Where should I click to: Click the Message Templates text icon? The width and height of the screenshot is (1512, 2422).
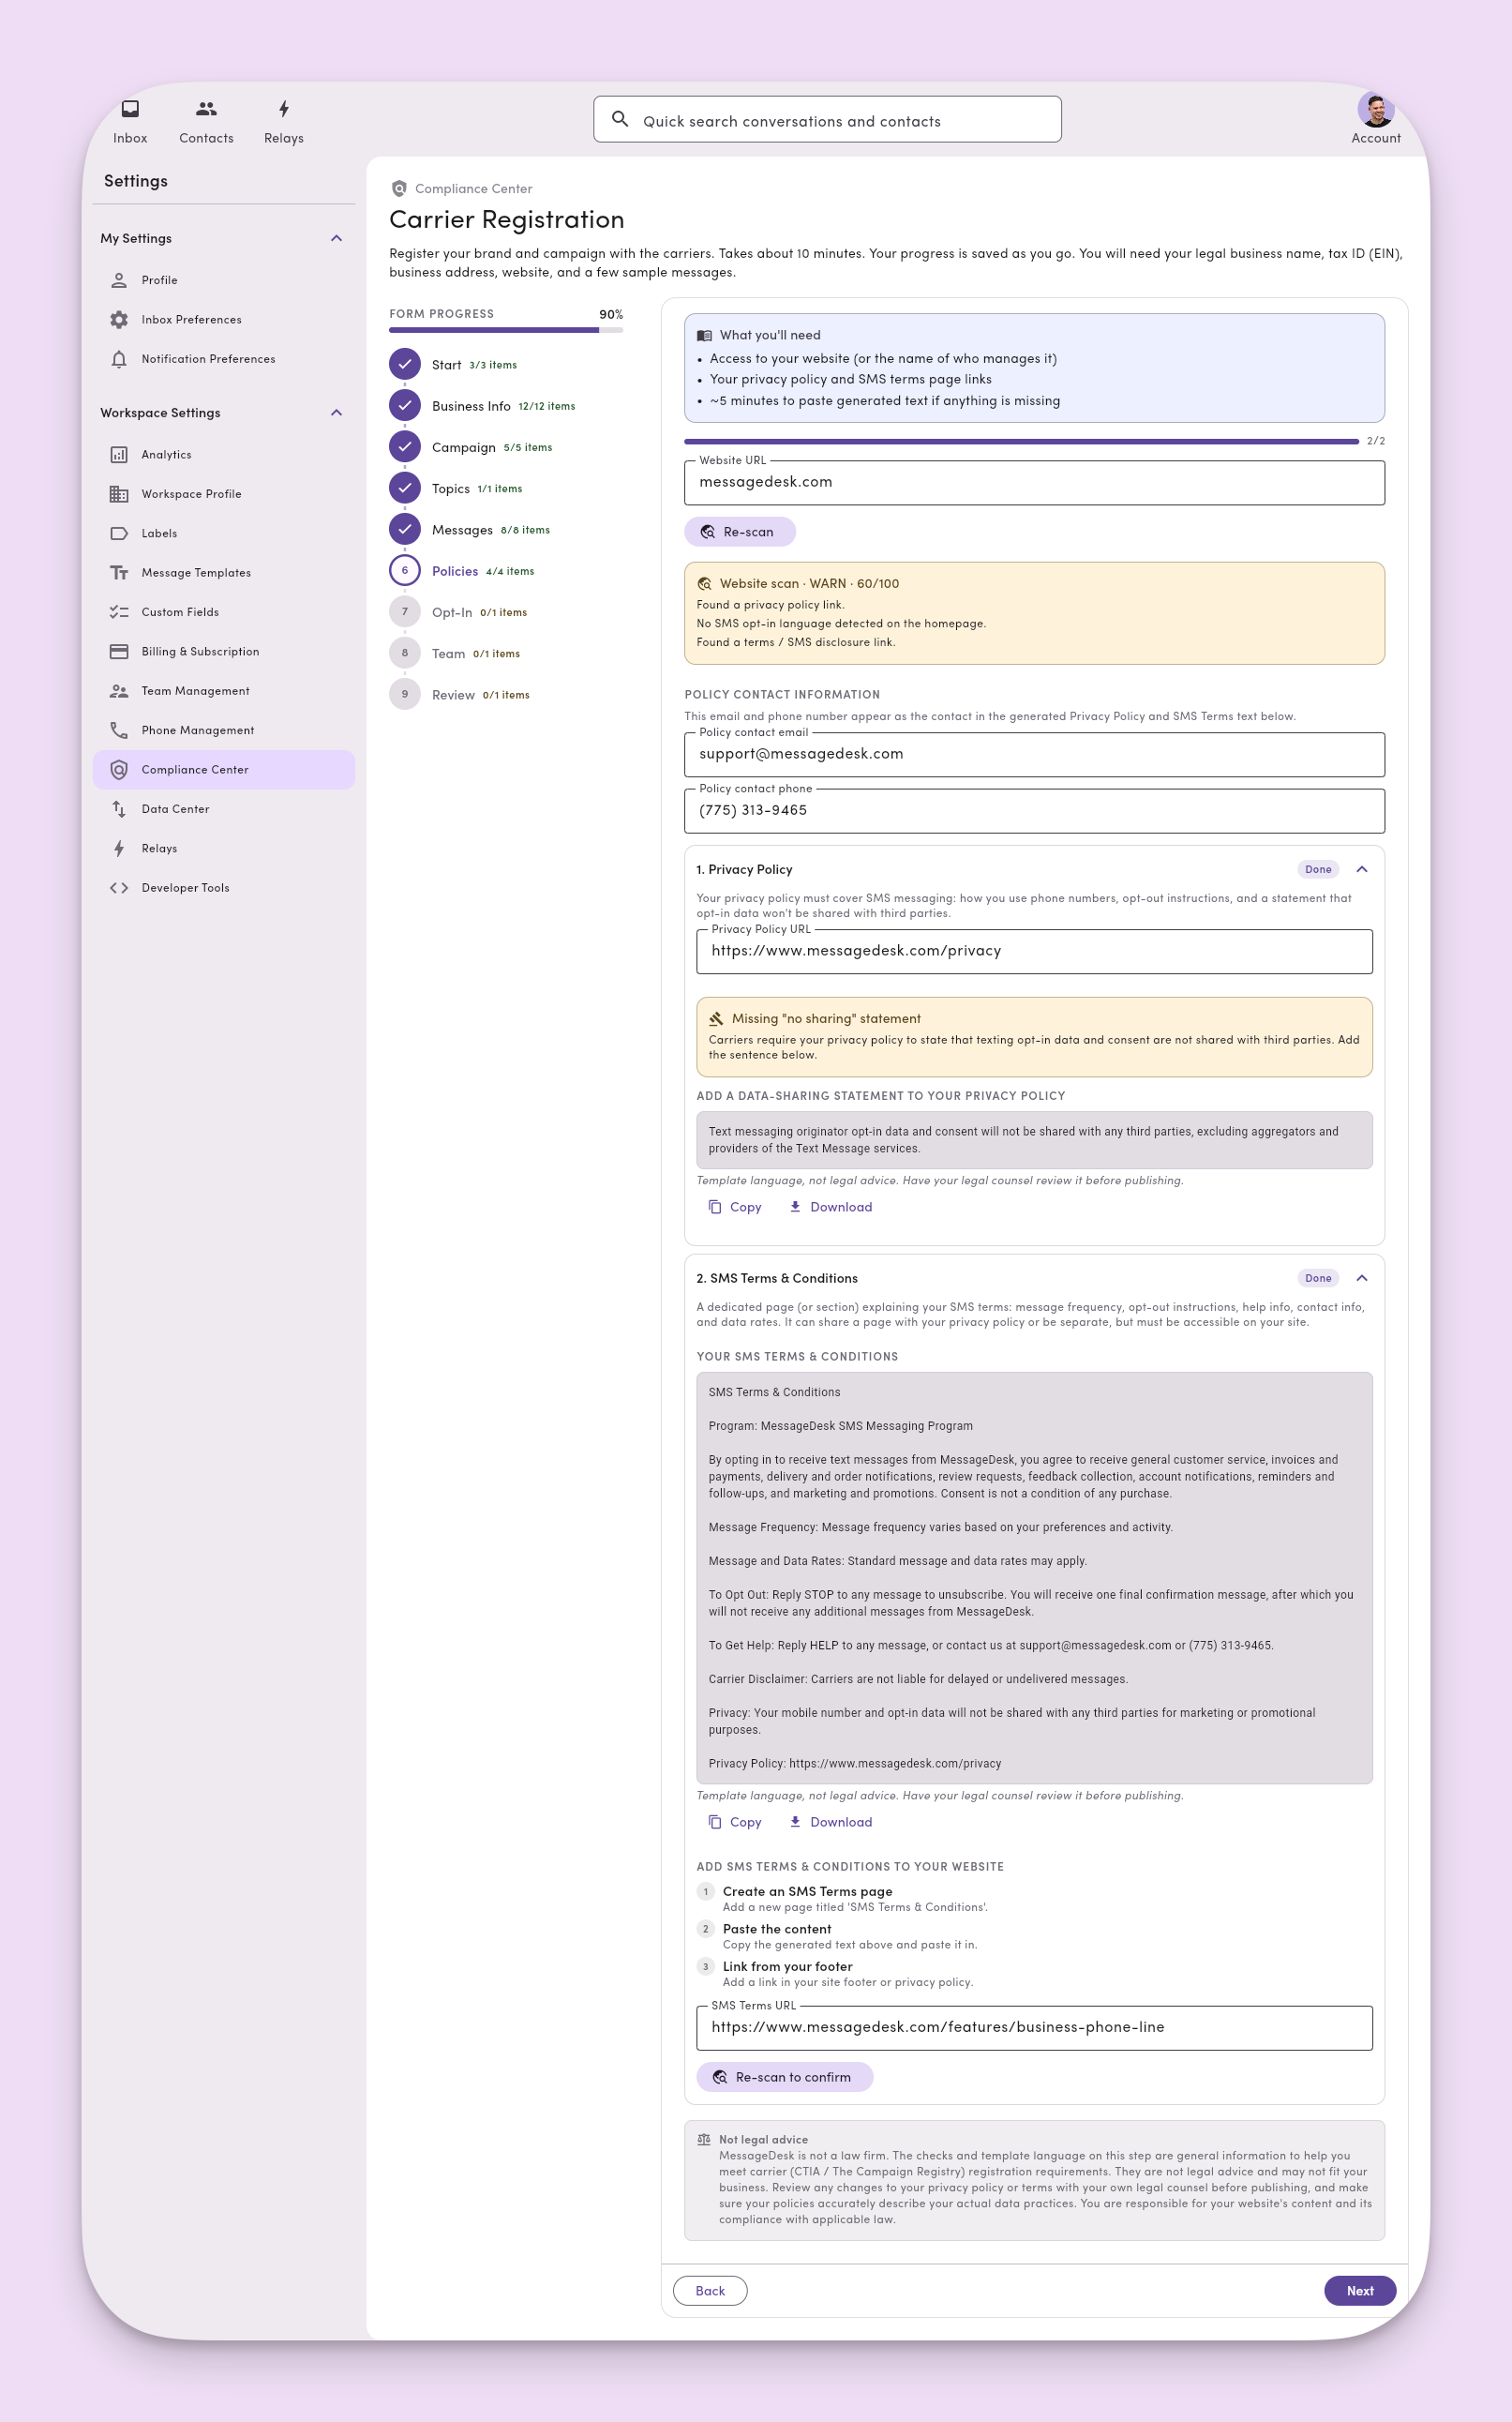[x=119, y=573]
